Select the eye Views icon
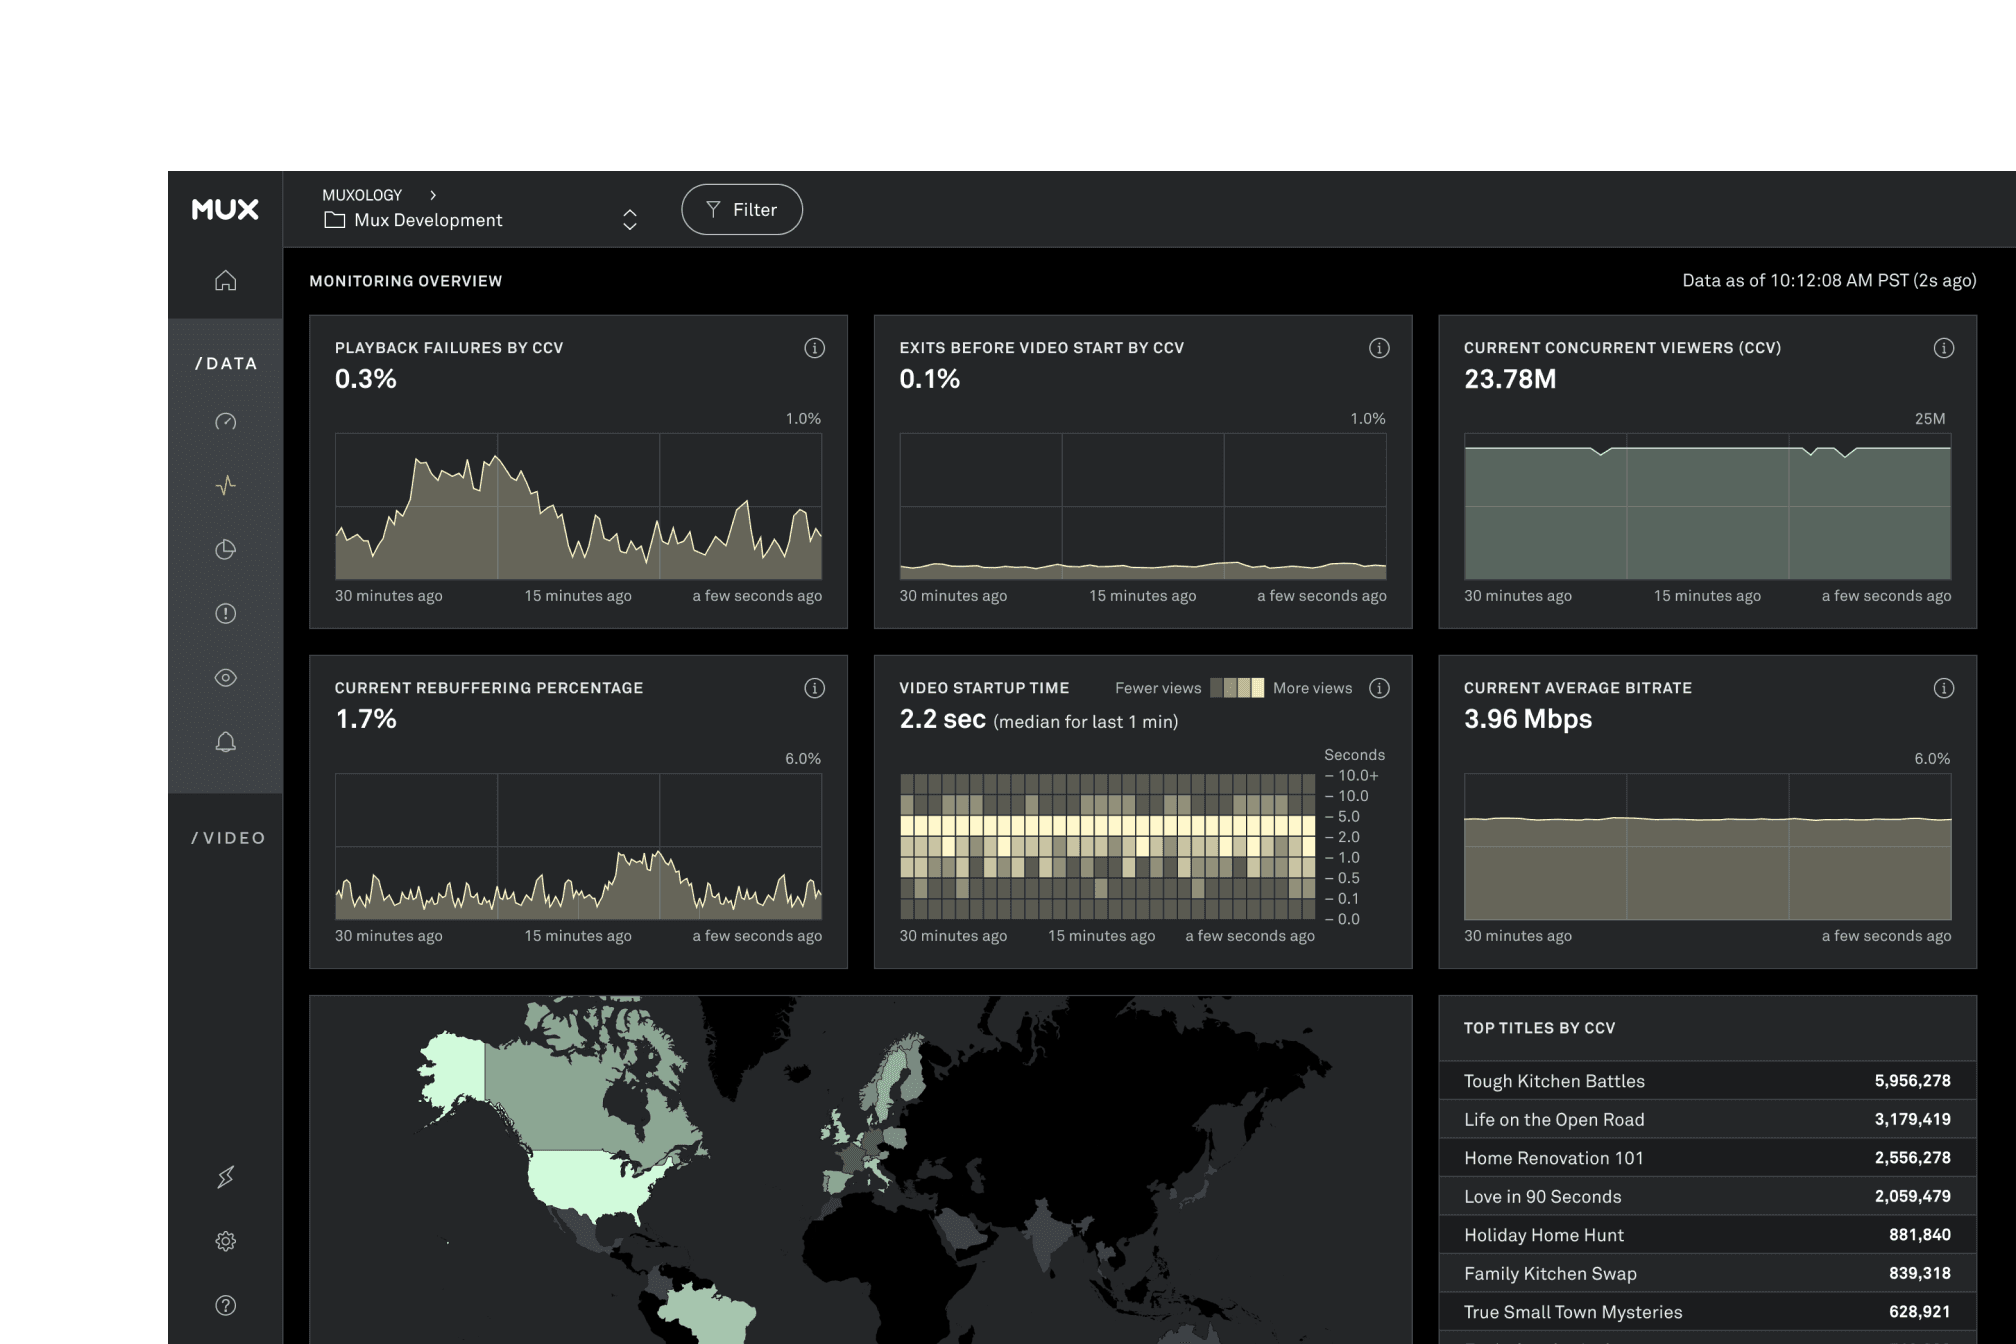2016x1344 pixels. 225,677
